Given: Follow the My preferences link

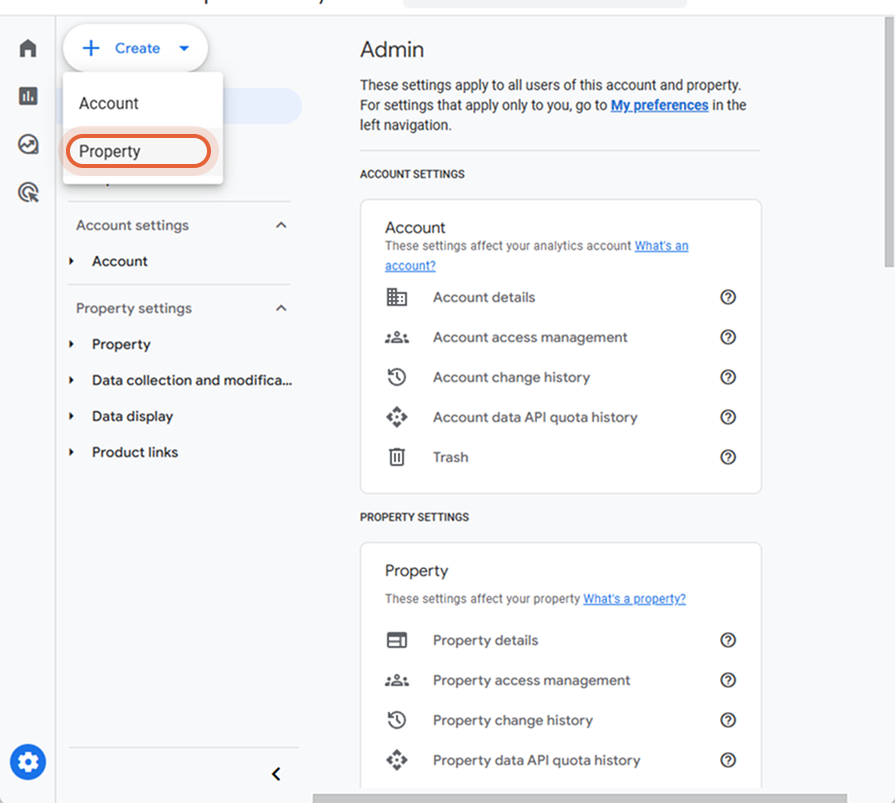Looking at the screenshot, I should tap(659, 105).
